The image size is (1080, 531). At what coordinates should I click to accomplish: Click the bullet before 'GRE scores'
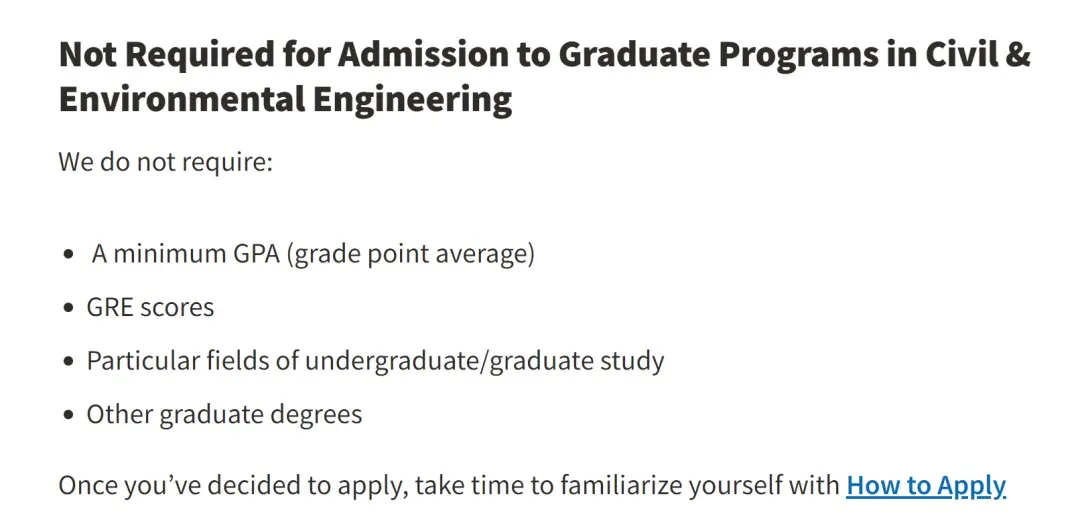(x=68, y=308)
